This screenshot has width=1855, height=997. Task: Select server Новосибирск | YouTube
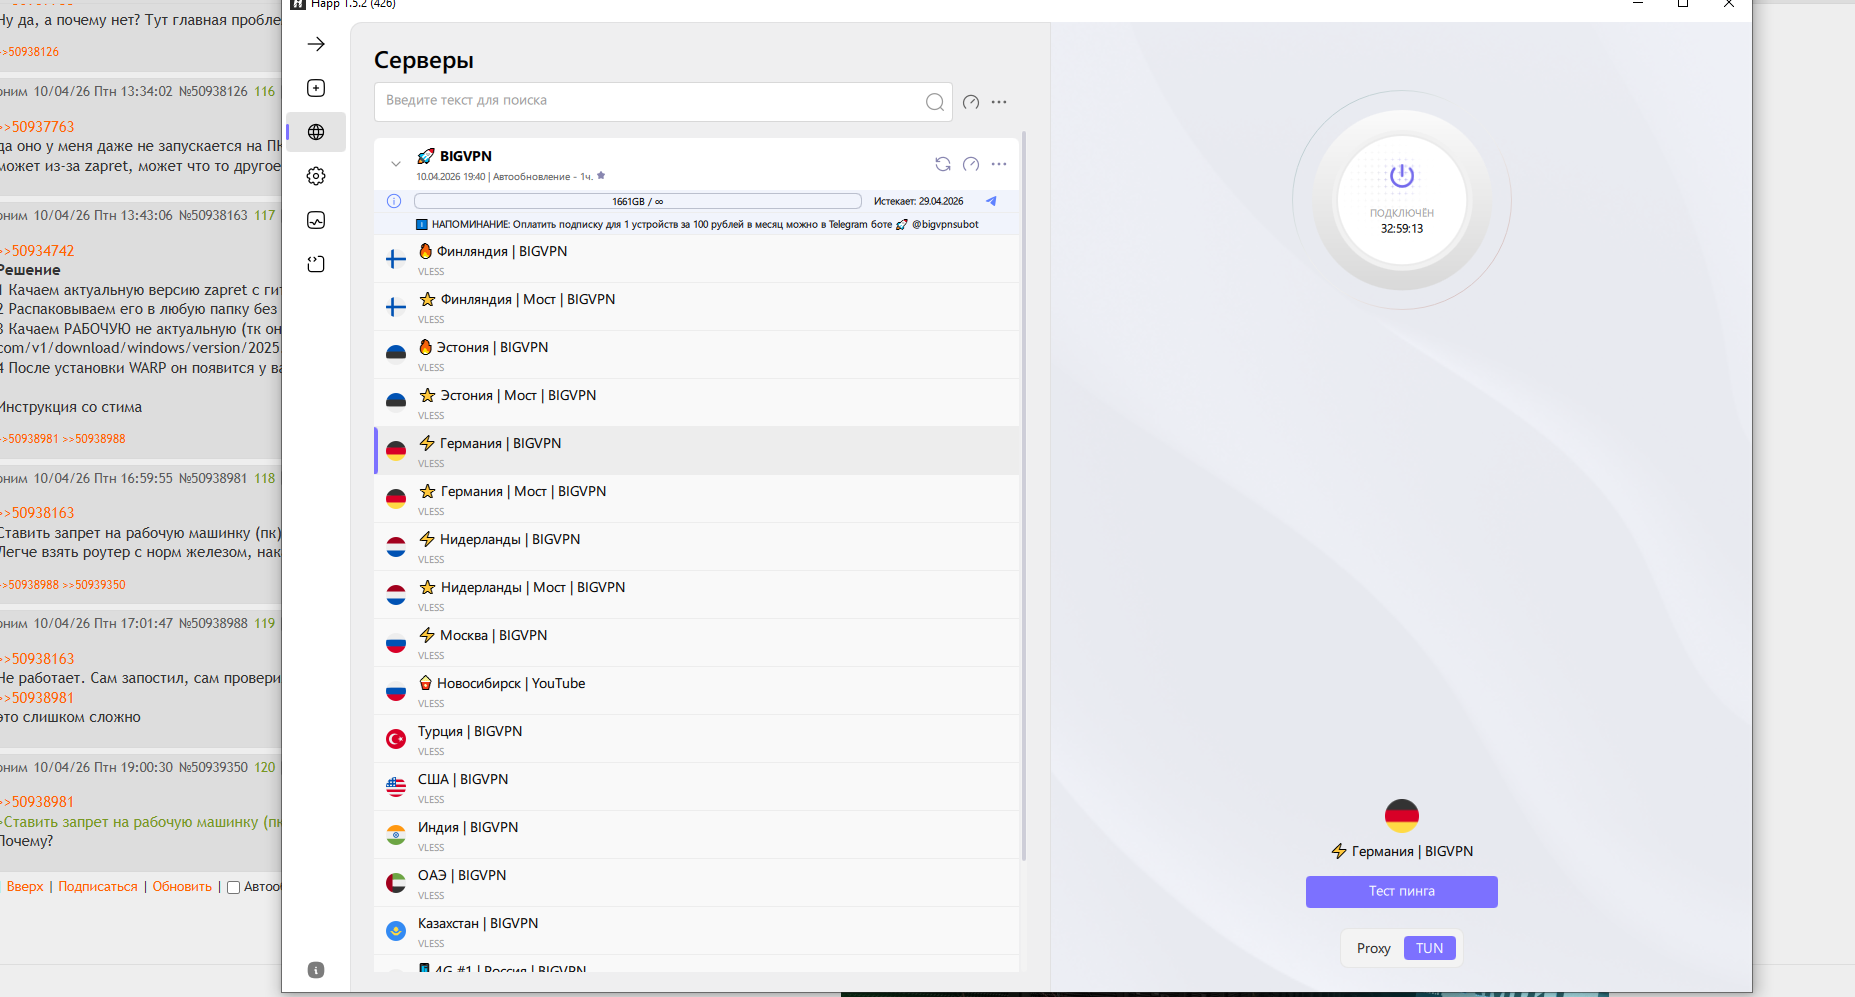[697, 691]
